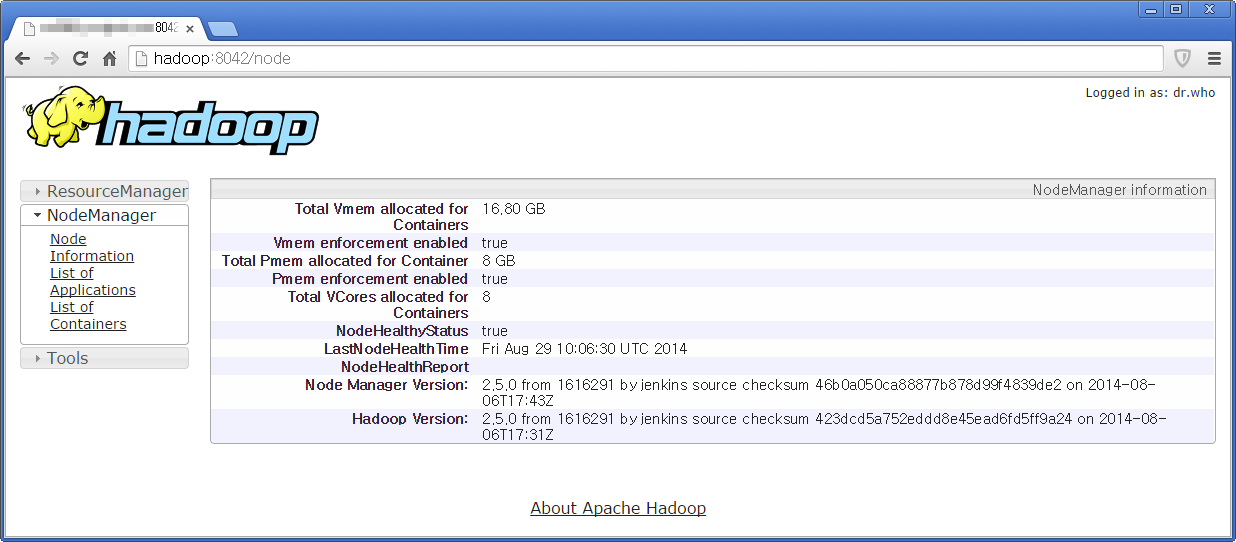Click the Vmem enforcement enabled label
1236x542 pixels.
(x=370, y=243)
